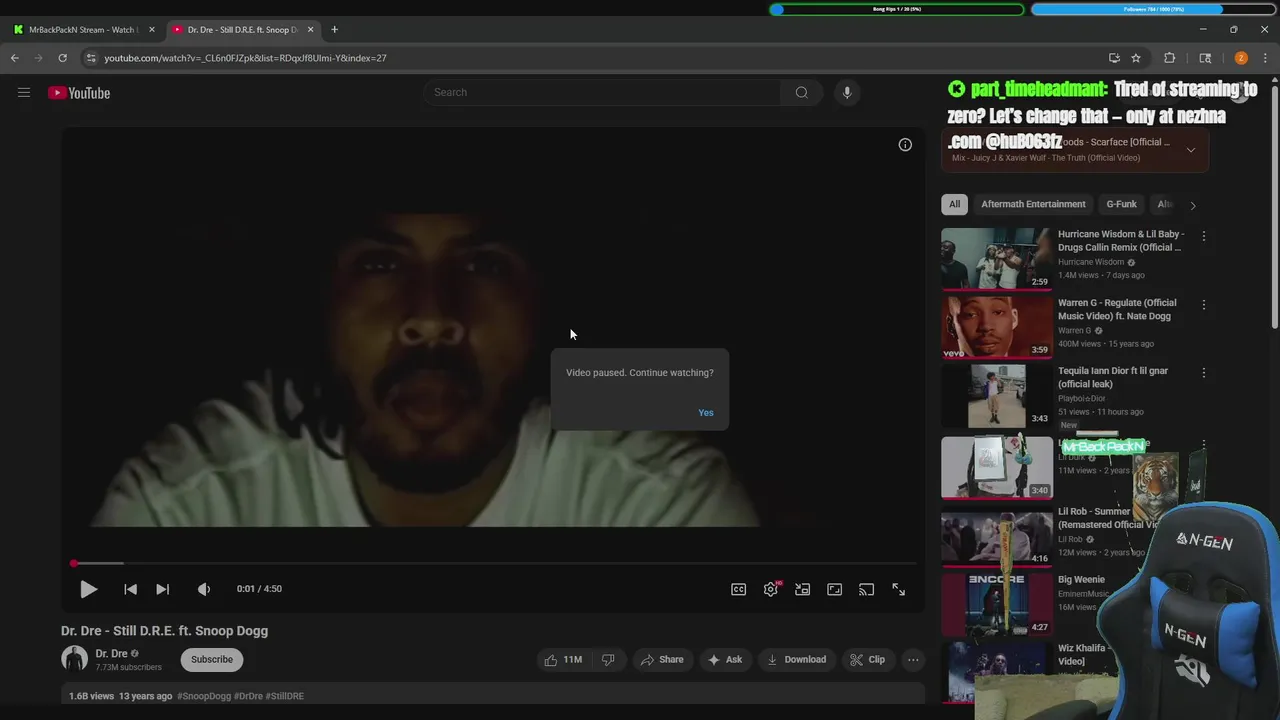The width and height of the screenshot is (1280, 720).
Task: Toggle closed captions on the player
Action: 738,589
